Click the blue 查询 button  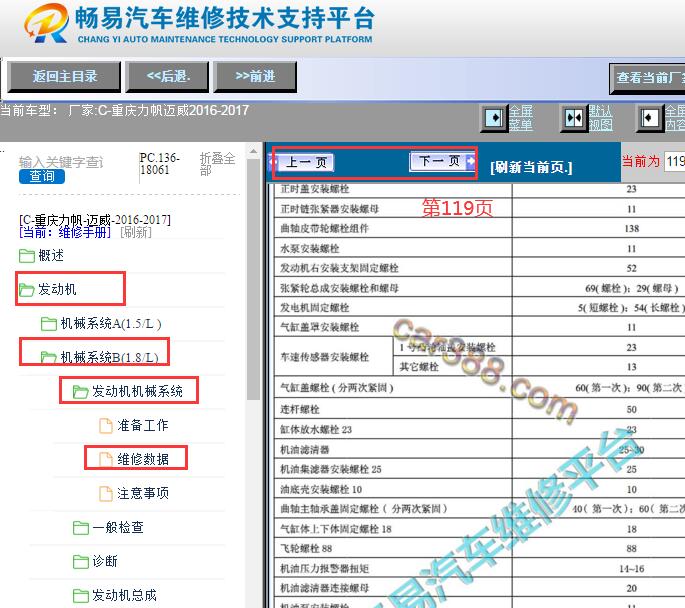(42, 176)
